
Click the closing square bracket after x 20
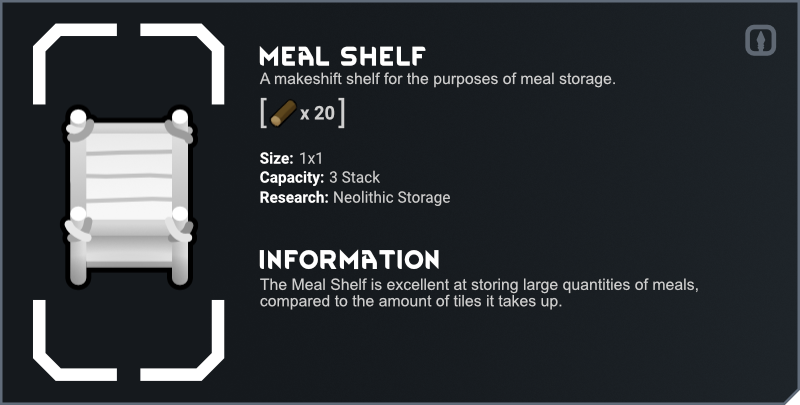click(x=342, y=113)
